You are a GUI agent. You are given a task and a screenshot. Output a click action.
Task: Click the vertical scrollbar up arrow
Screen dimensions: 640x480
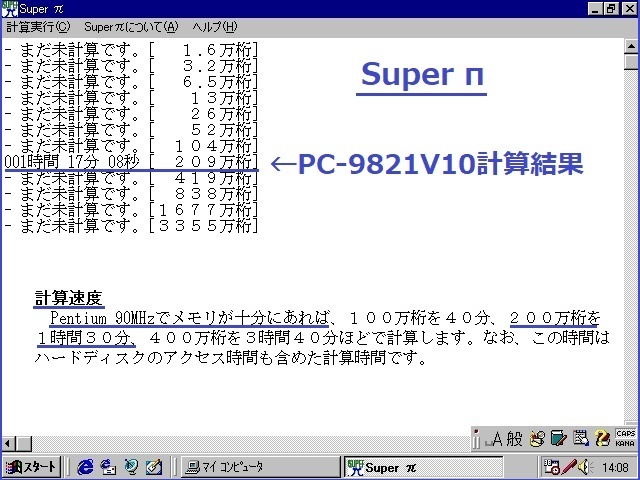[x=631, y=46]
